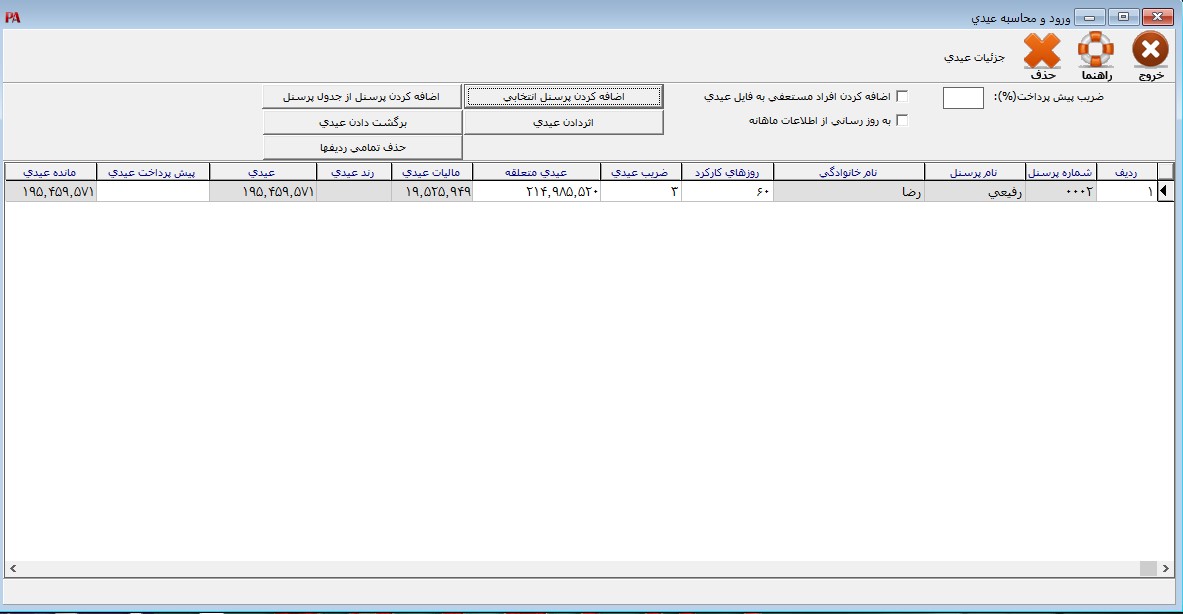Click the horizontal scrollbar left arrow

point(13,568)
